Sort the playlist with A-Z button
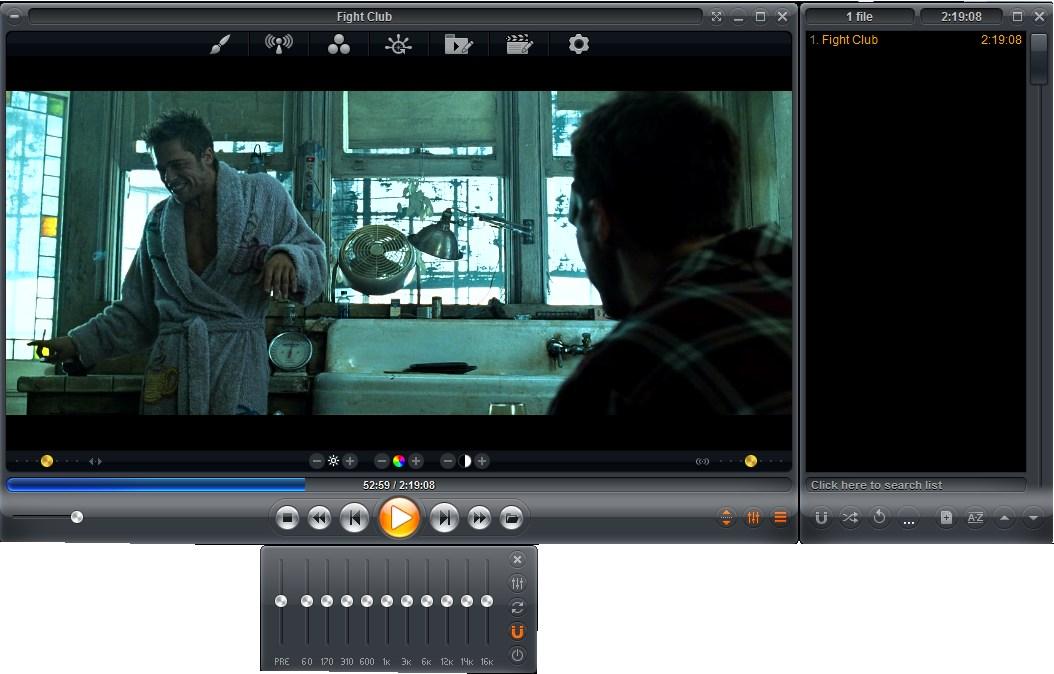Viewport: 1054px width, 674px height. pos(975,518)
